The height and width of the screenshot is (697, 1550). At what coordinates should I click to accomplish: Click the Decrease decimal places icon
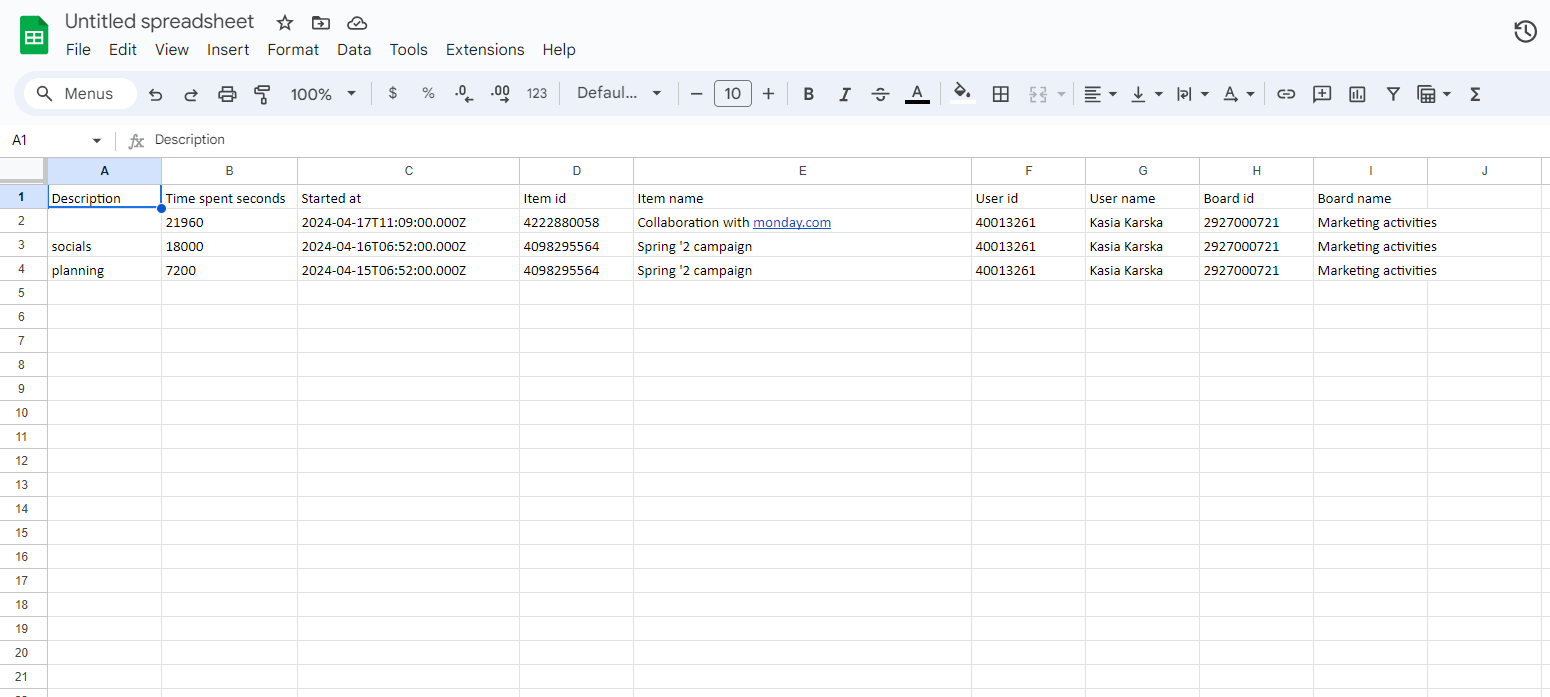click(x=463, y=93)
